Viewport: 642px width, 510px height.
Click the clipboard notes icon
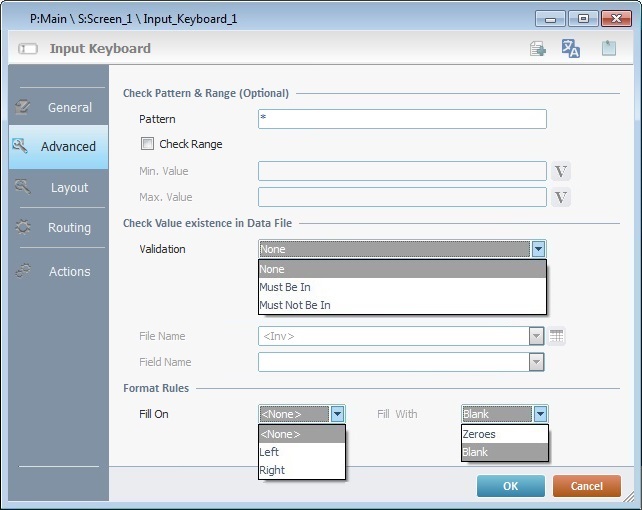(x=608, y=49)
